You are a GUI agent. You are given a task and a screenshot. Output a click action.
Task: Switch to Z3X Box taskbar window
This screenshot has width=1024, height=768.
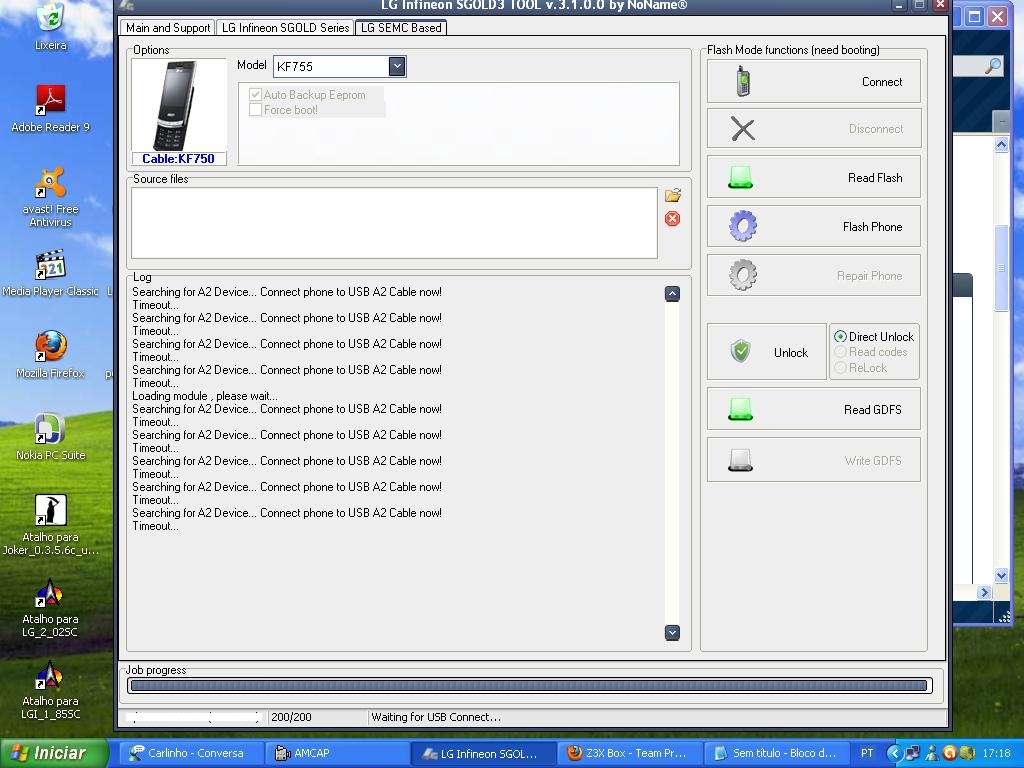click(630, 753)
